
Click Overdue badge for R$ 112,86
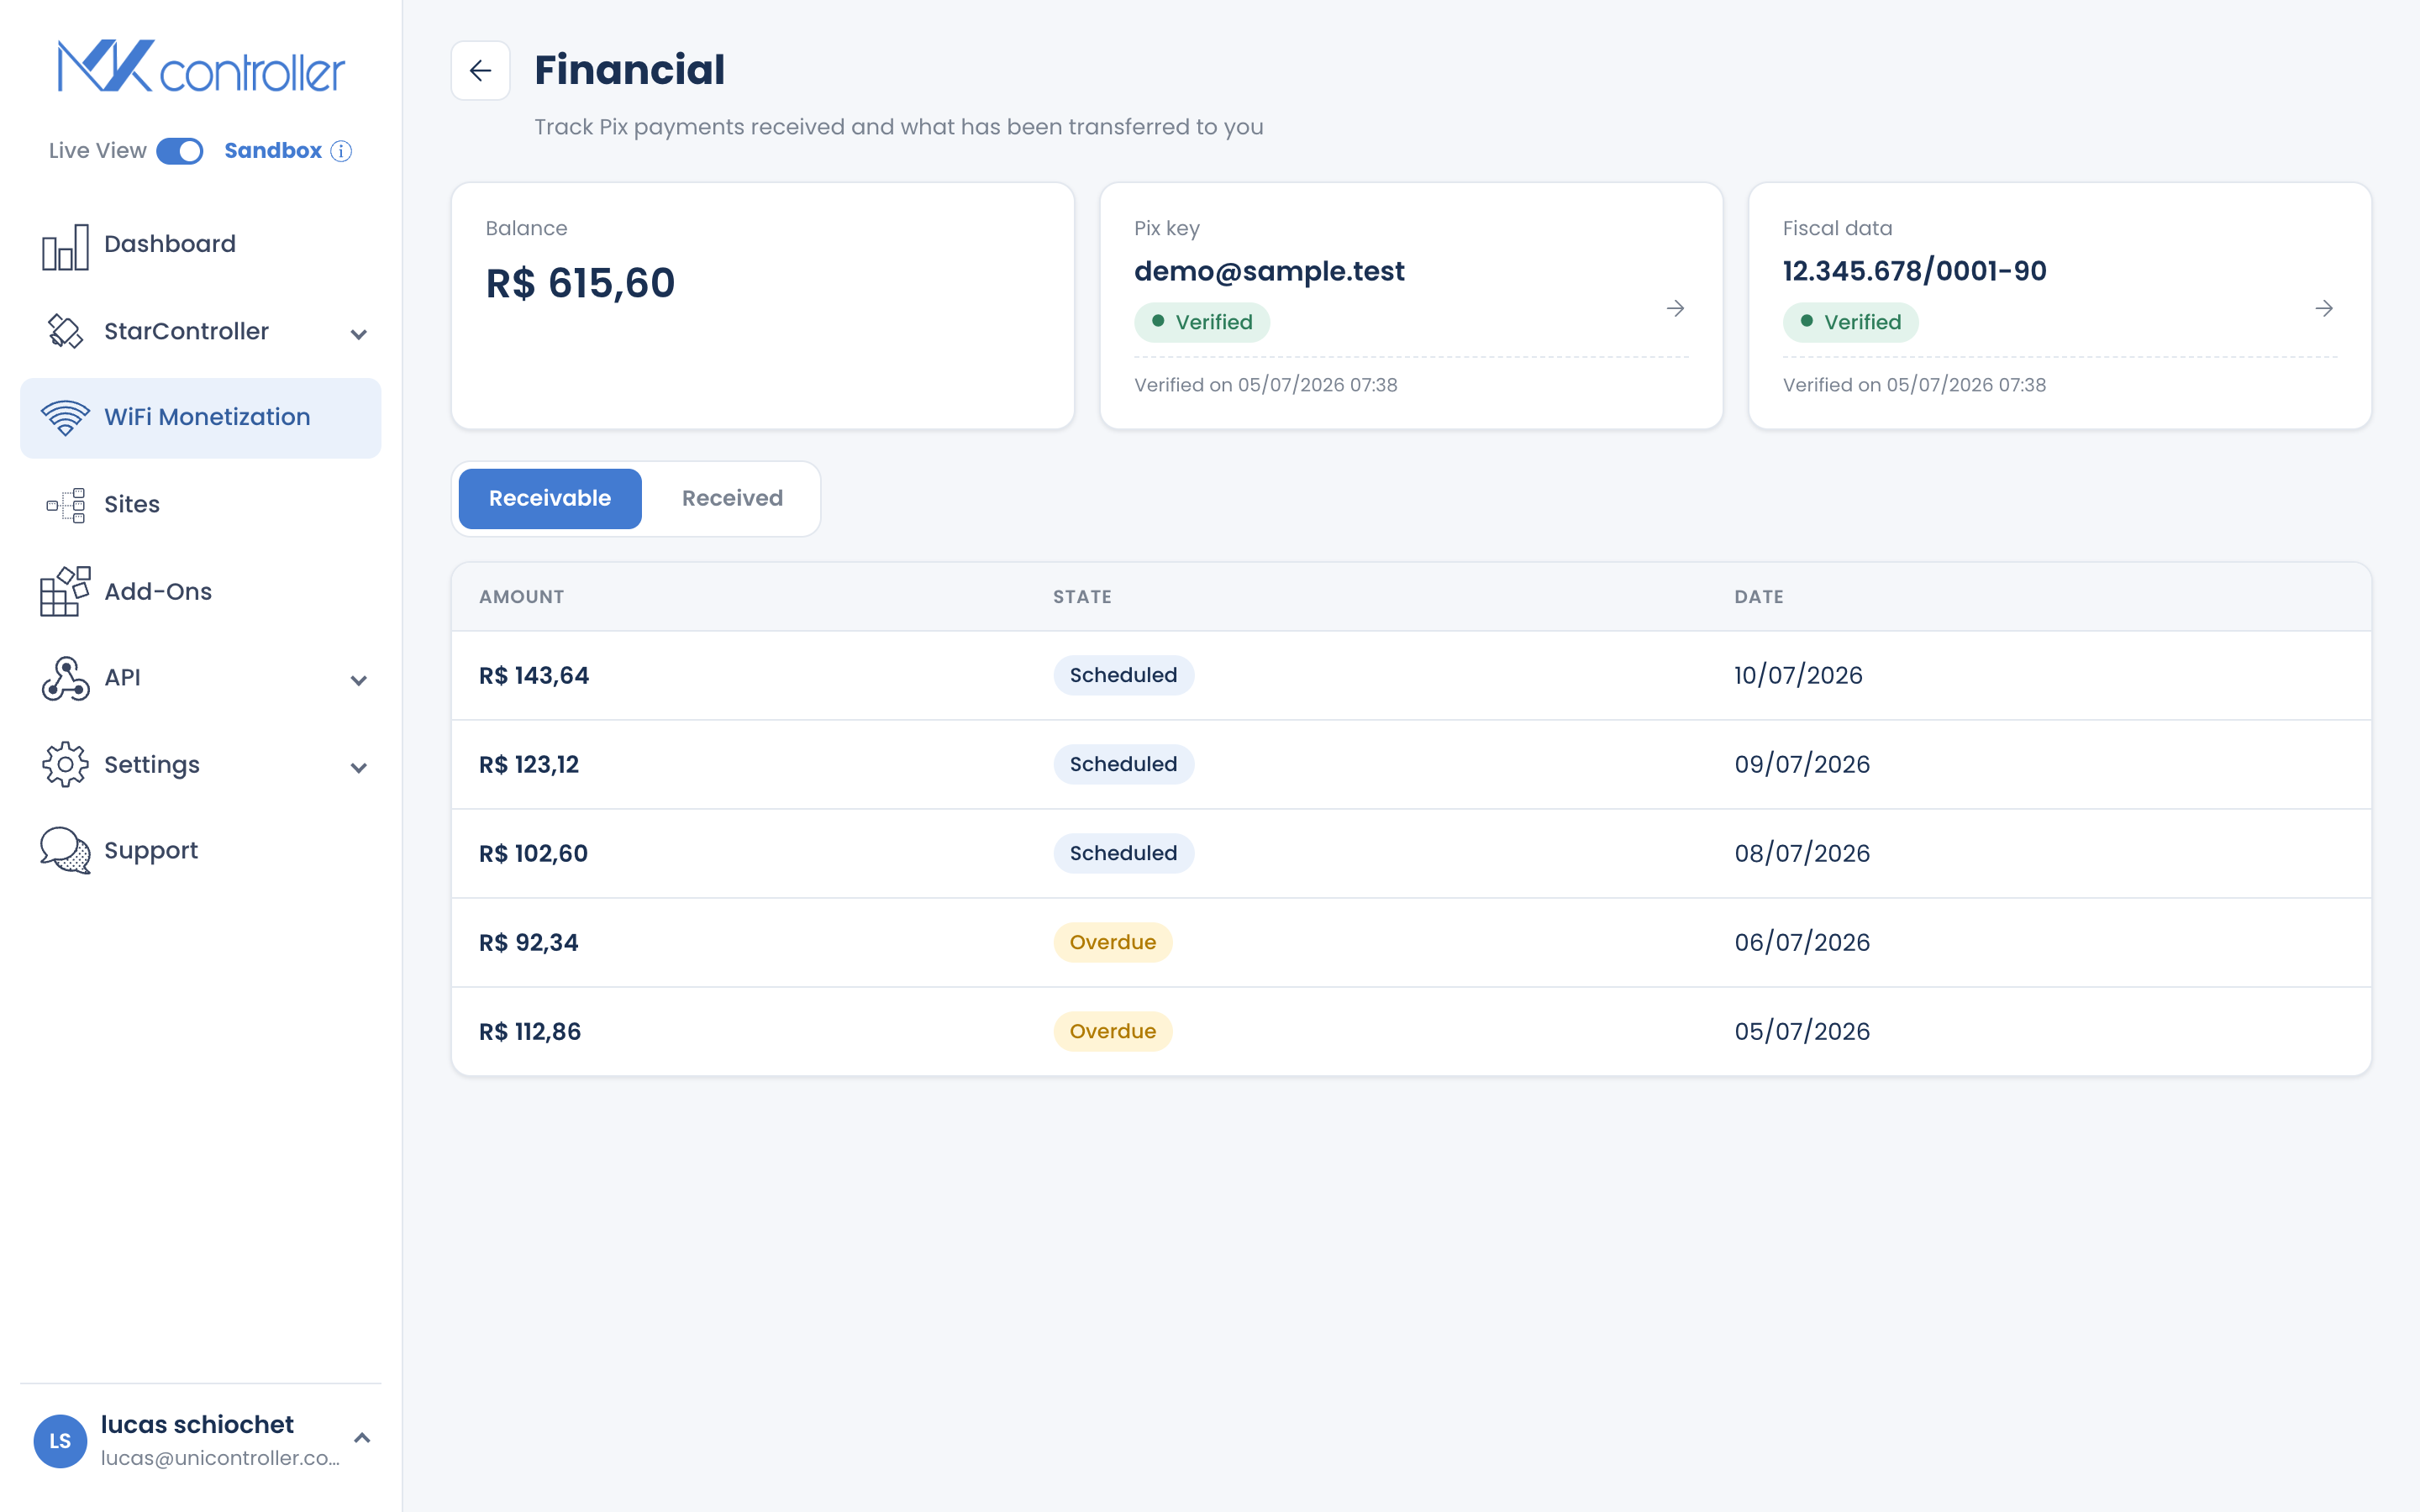(1112, 1031)
